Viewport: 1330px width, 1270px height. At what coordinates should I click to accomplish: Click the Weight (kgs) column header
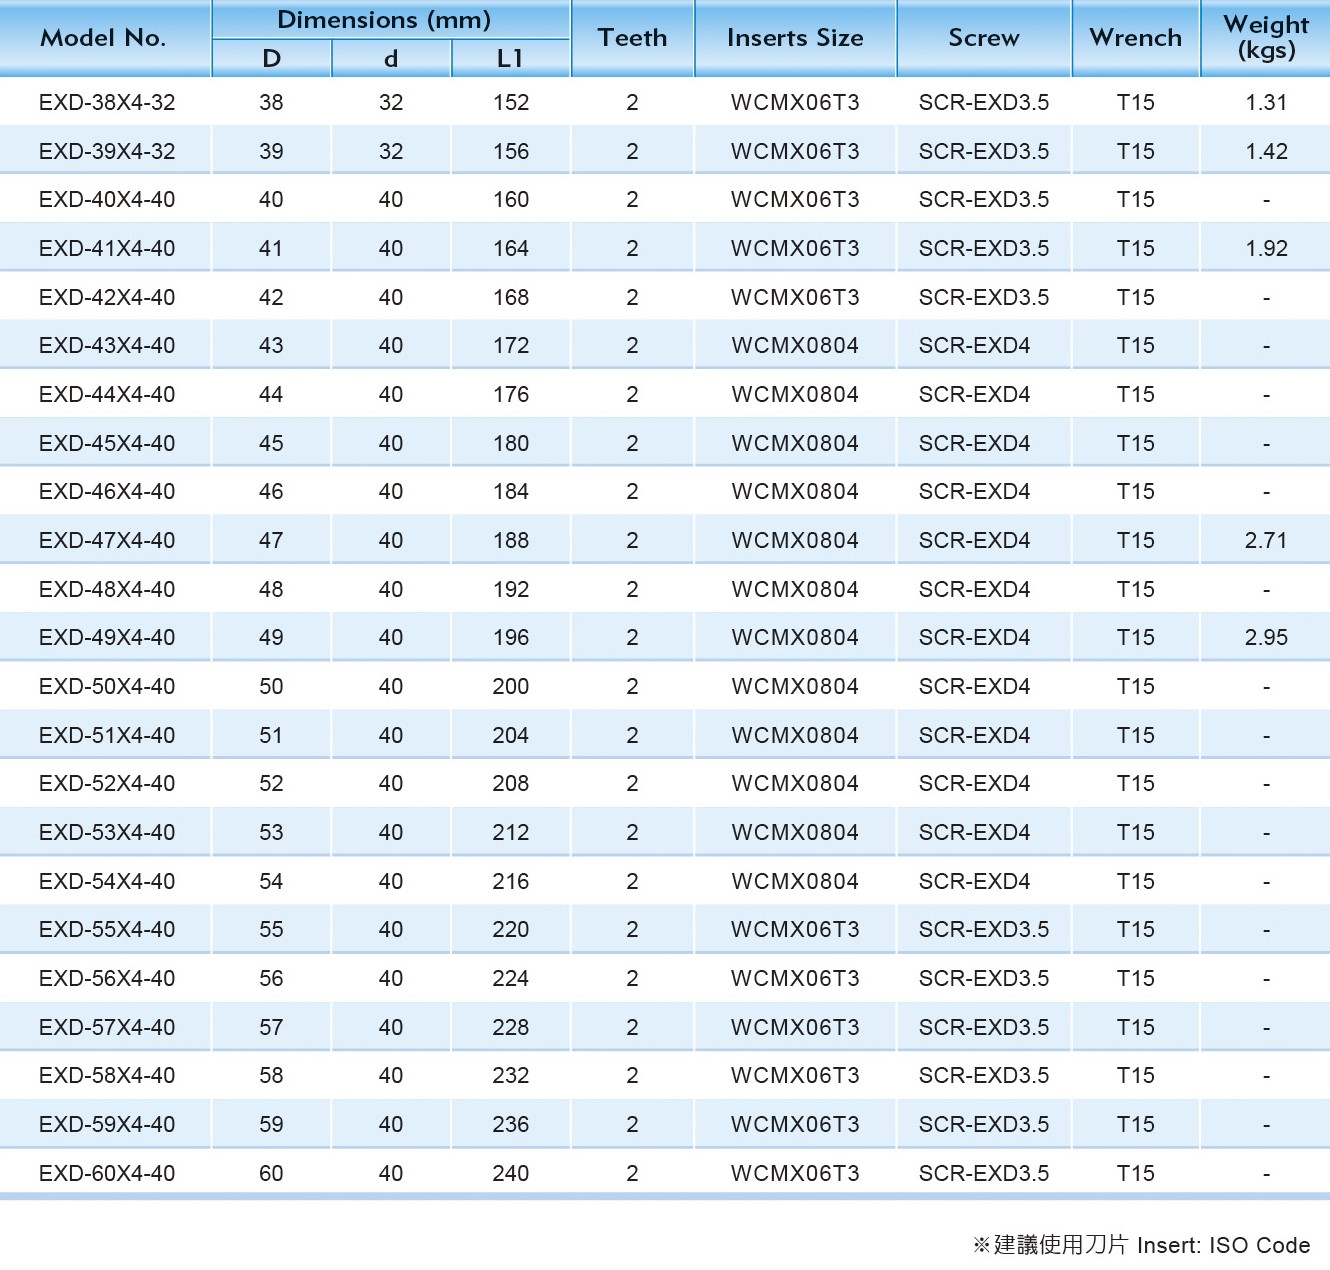coord(1265,37)
